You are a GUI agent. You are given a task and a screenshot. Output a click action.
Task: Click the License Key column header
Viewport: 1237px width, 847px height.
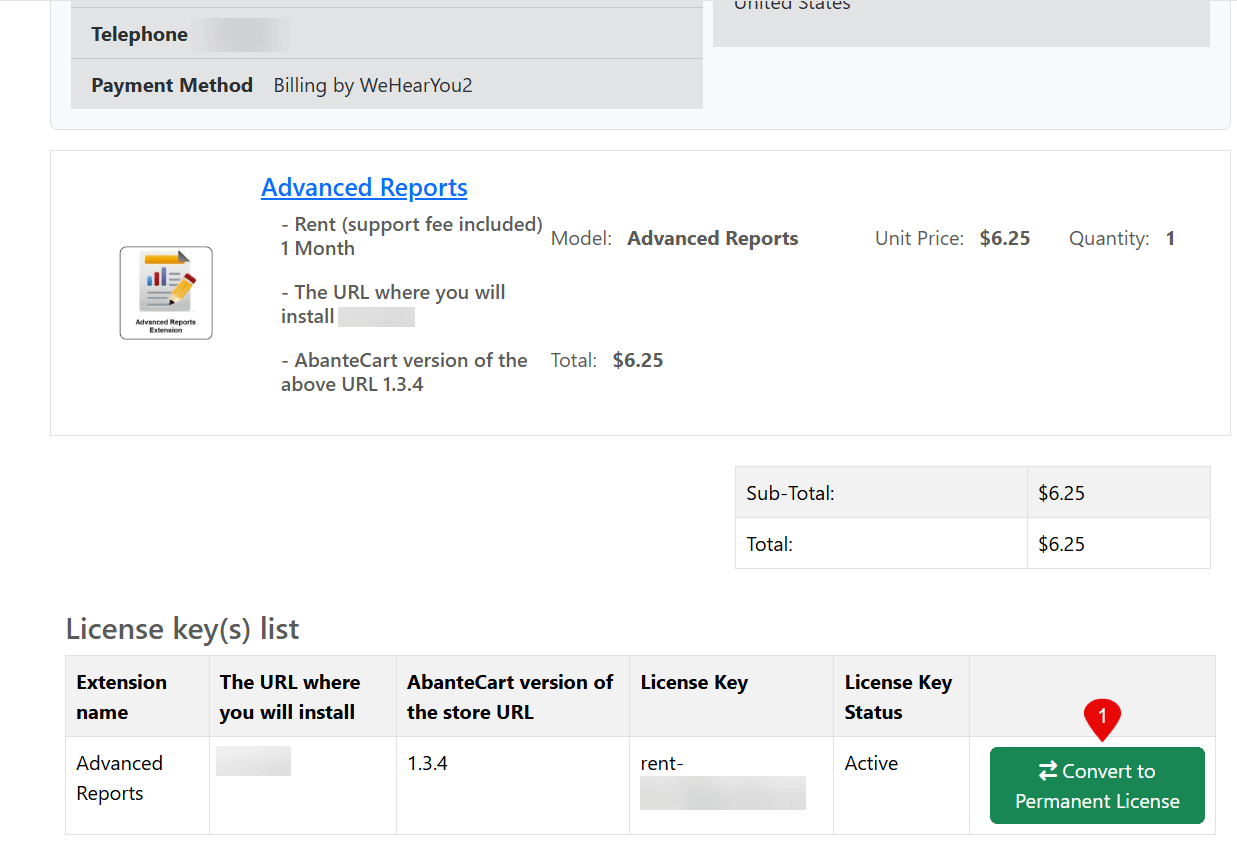pos(694,682)
